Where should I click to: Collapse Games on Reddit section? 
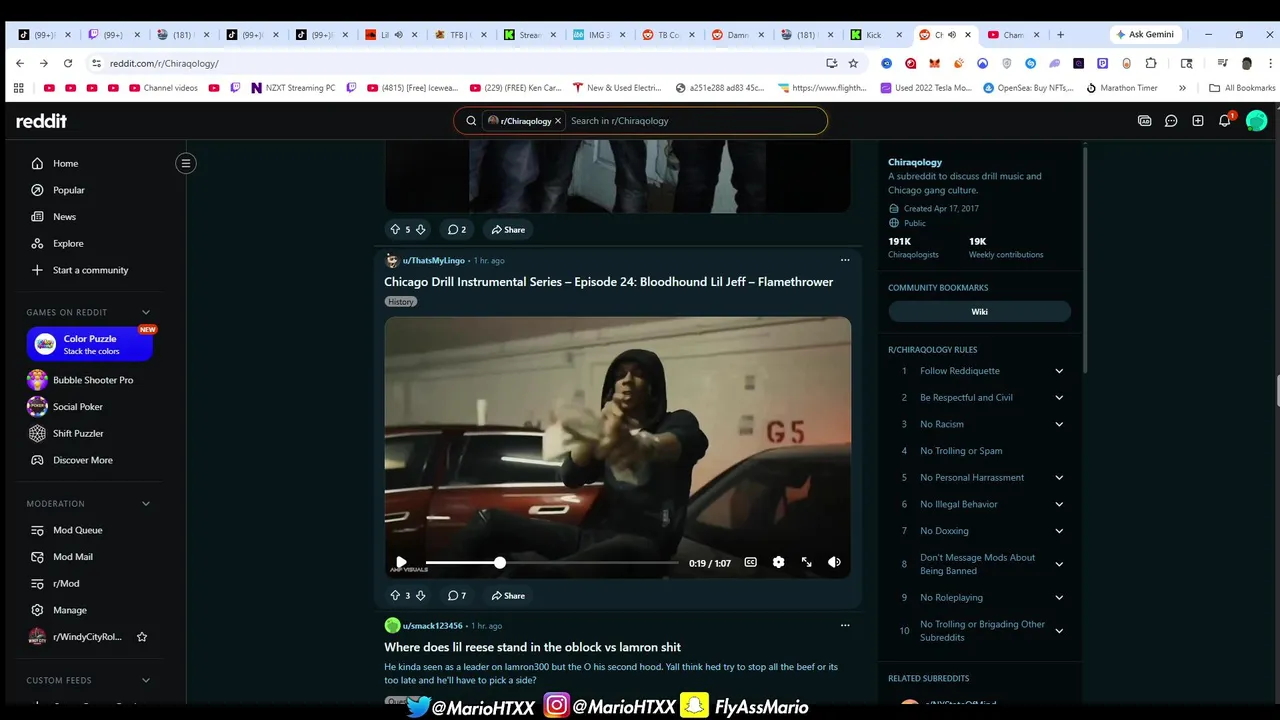[x=146, y=312]
